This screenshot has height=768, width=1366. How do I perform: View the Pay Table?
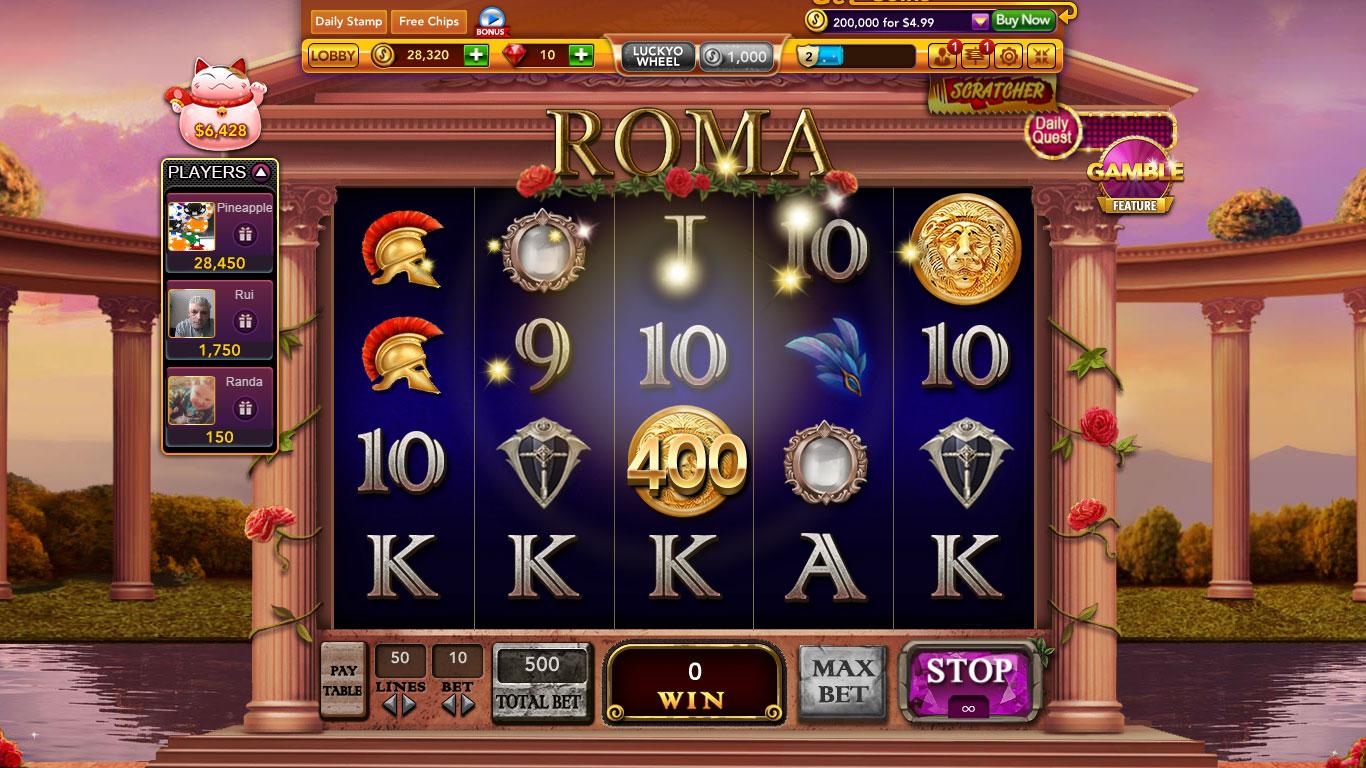pos(343,680)
